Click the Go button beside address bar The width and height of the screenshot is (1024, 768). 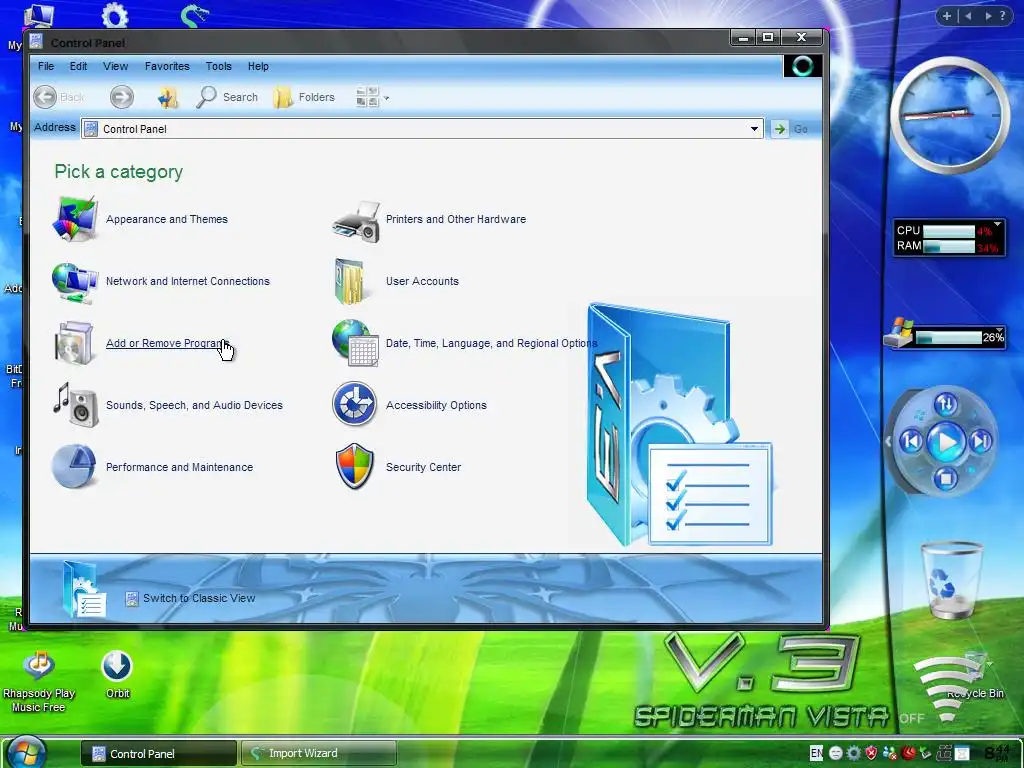click(x=790, y=129)
